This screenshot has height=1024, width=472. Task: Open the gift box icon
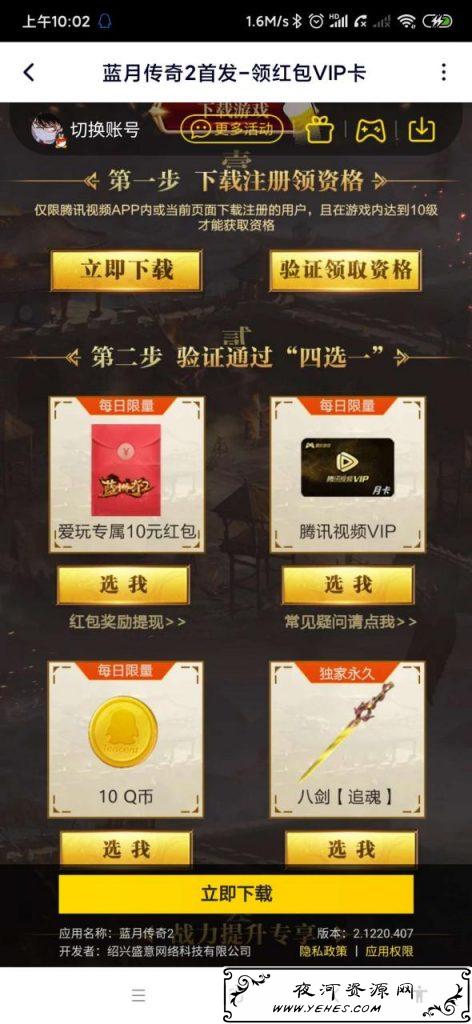tap(320, 129)
